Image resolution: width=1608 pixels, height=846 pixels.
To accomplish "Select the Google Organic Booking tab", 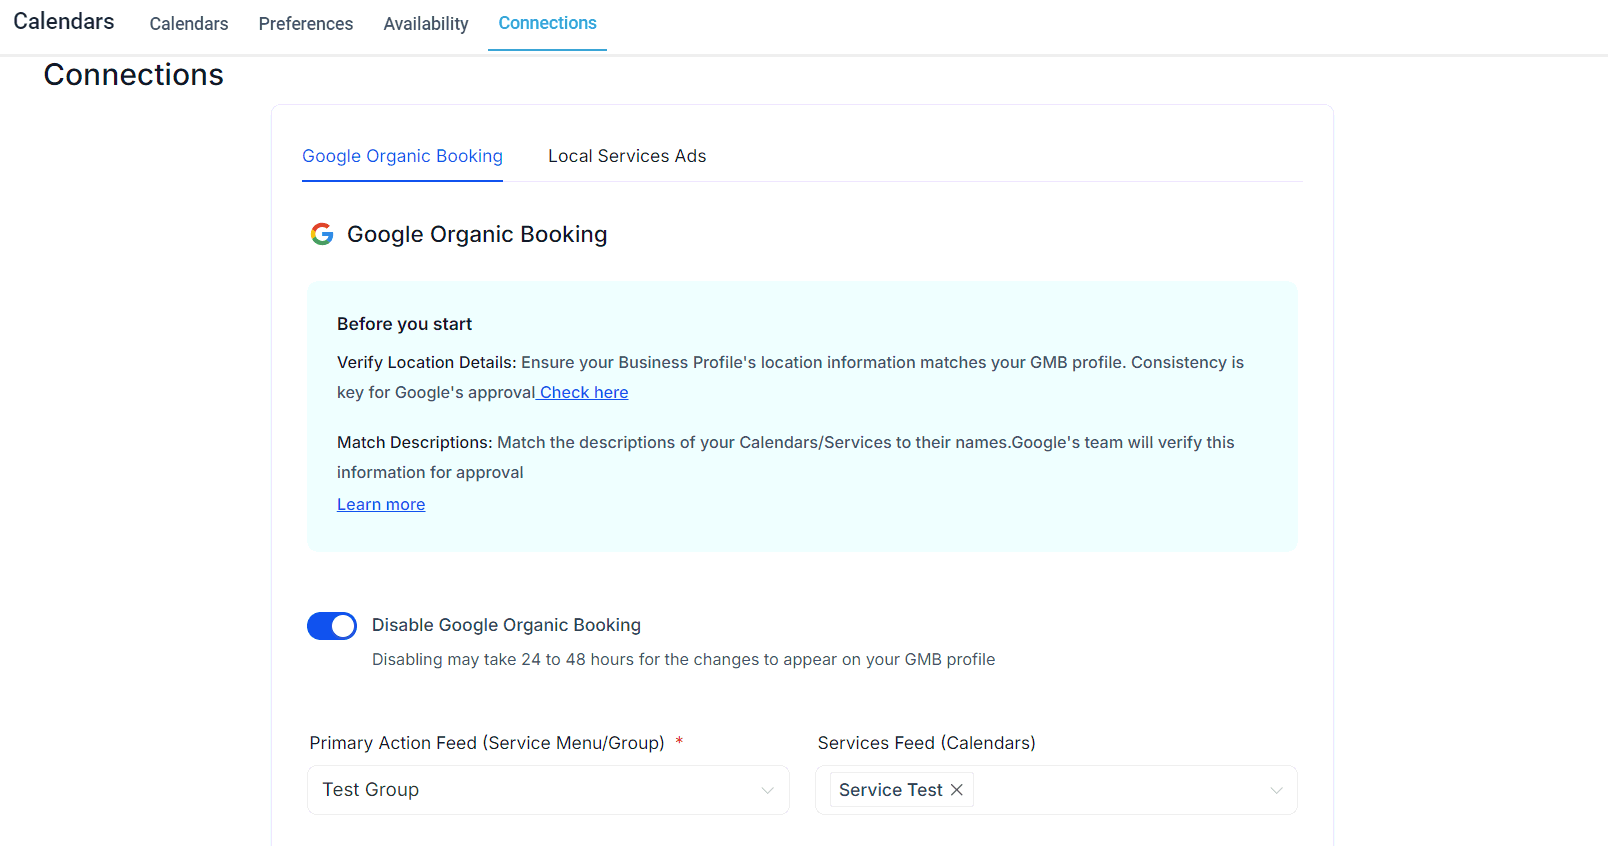I will tap(402, 156).
